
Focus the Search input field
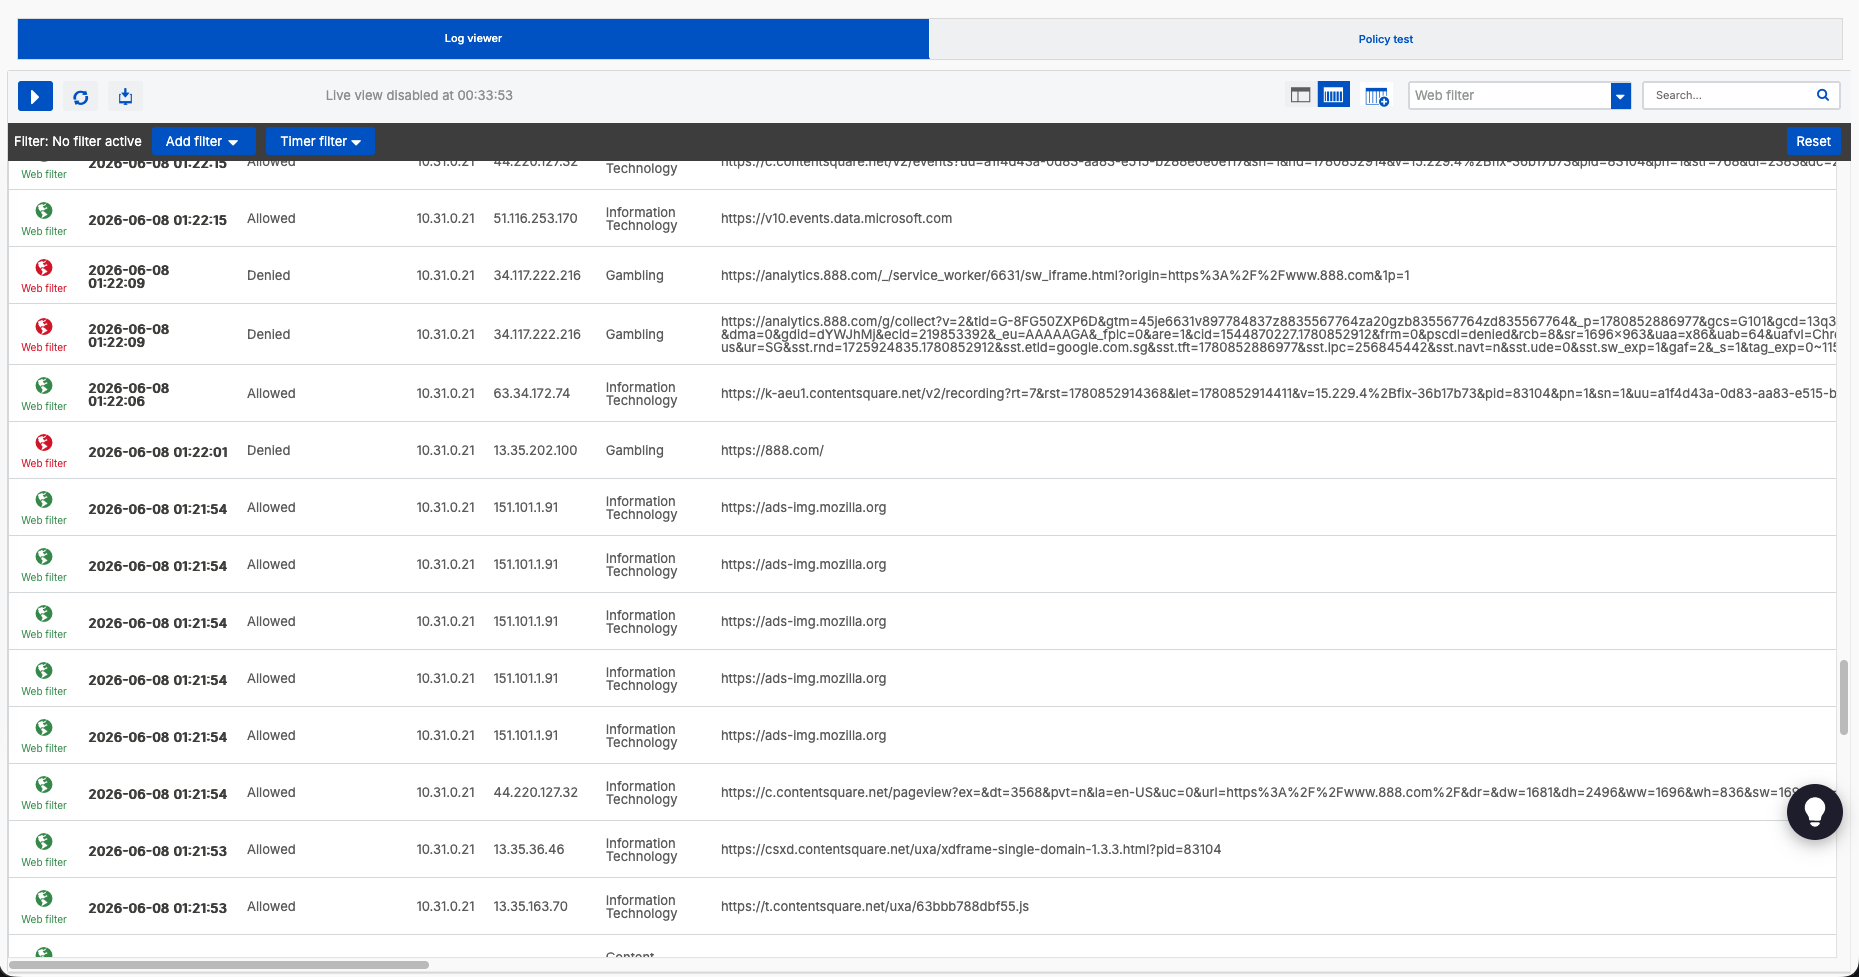tap(1729, 95)
